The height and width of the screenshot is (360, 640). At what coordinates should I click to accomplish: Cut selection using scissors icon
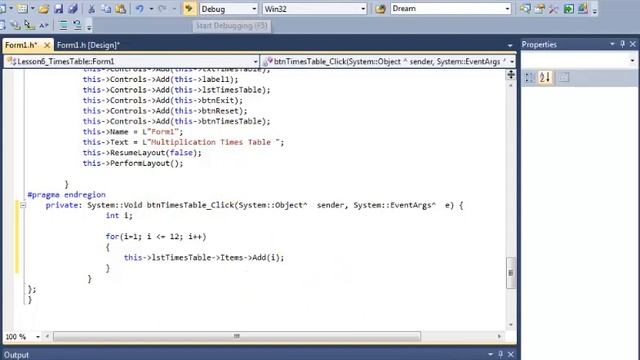92,9
